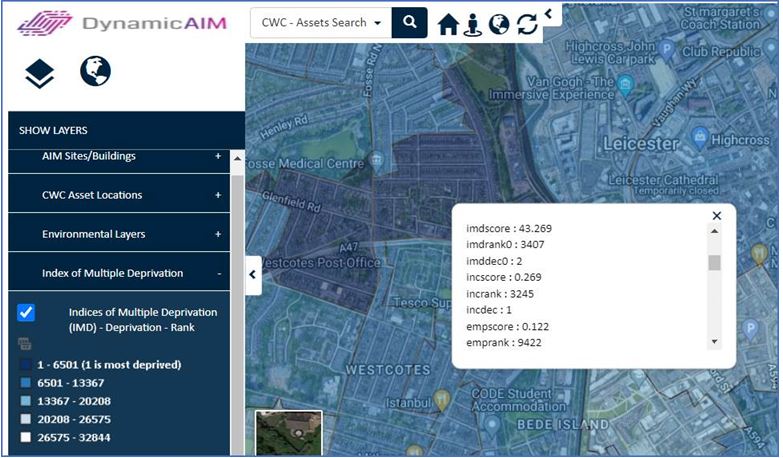Expand the Environmental Layers group
Image resolution: width=783 pixels, height=458 pixels.
click(x=119, y=234)
